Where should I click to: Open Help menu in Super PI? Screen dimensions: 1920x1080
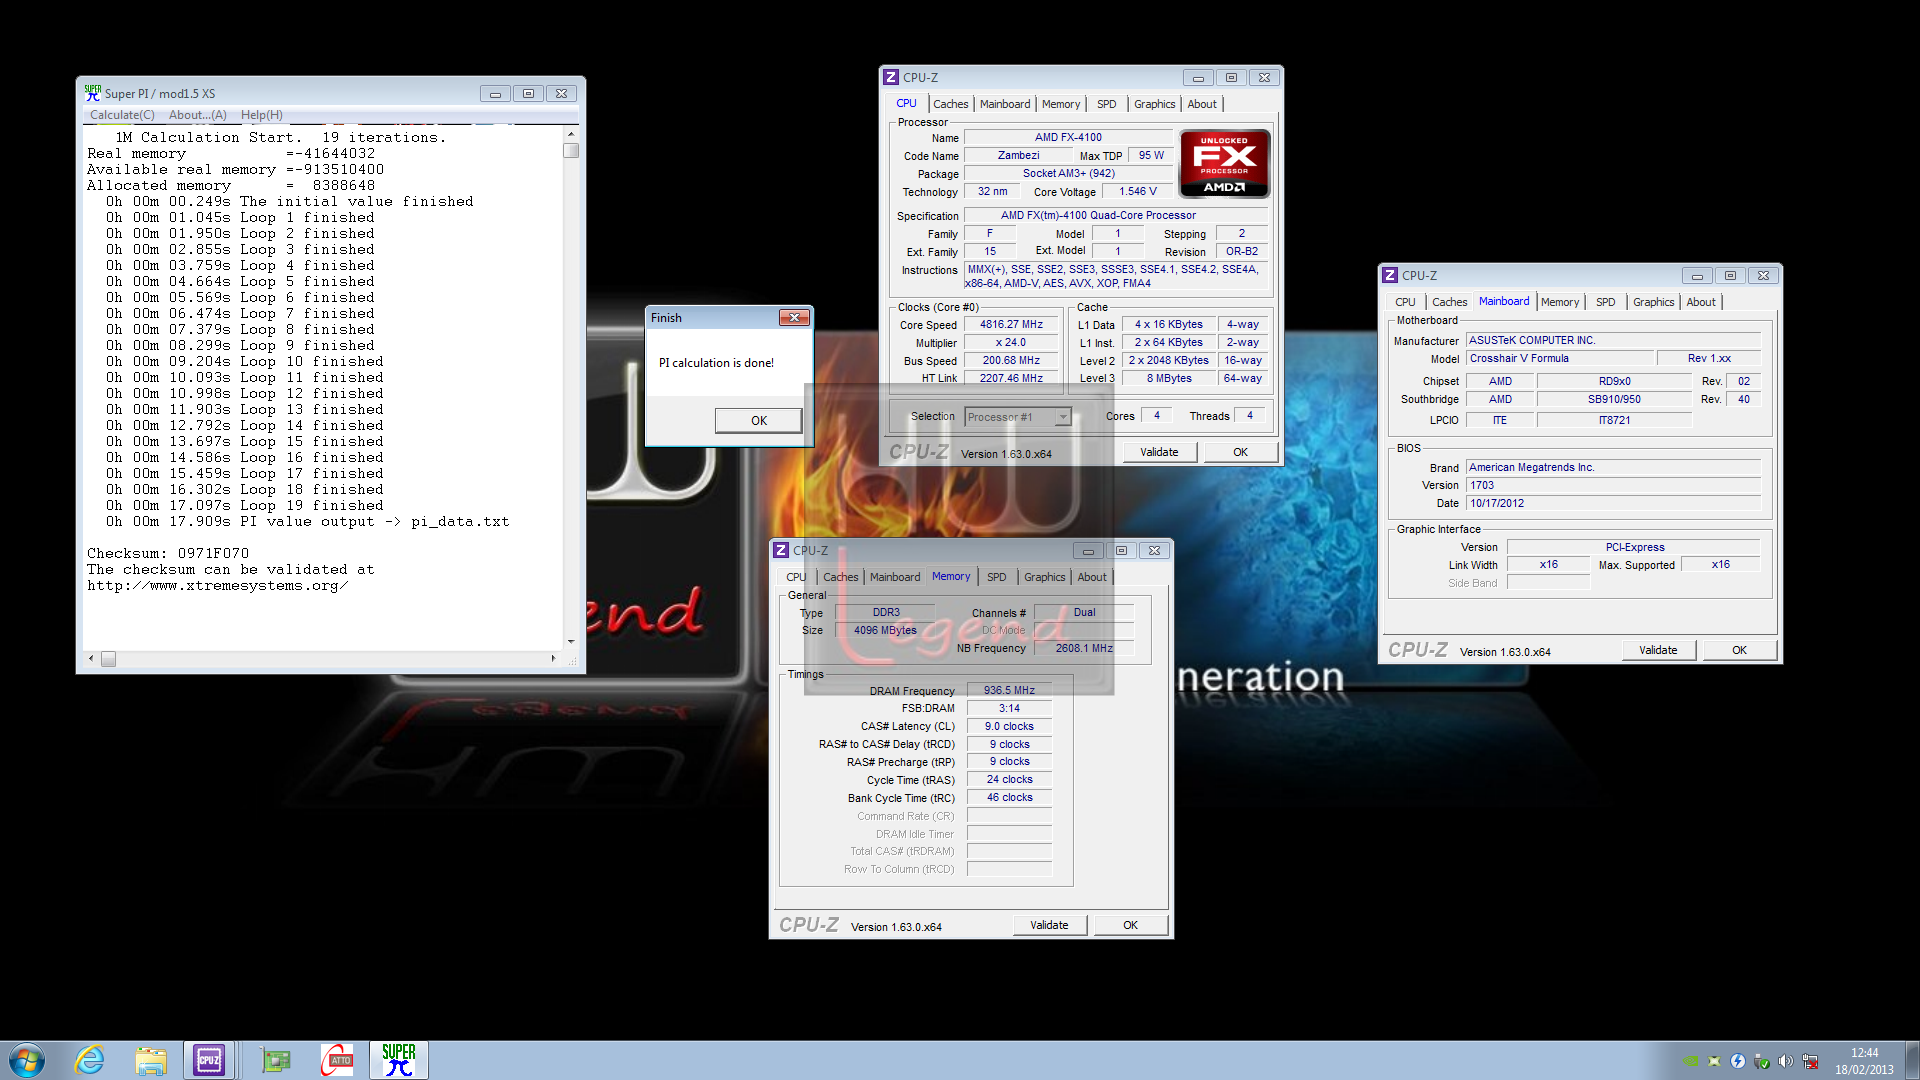pyautogui.click(x=262, y=115)
